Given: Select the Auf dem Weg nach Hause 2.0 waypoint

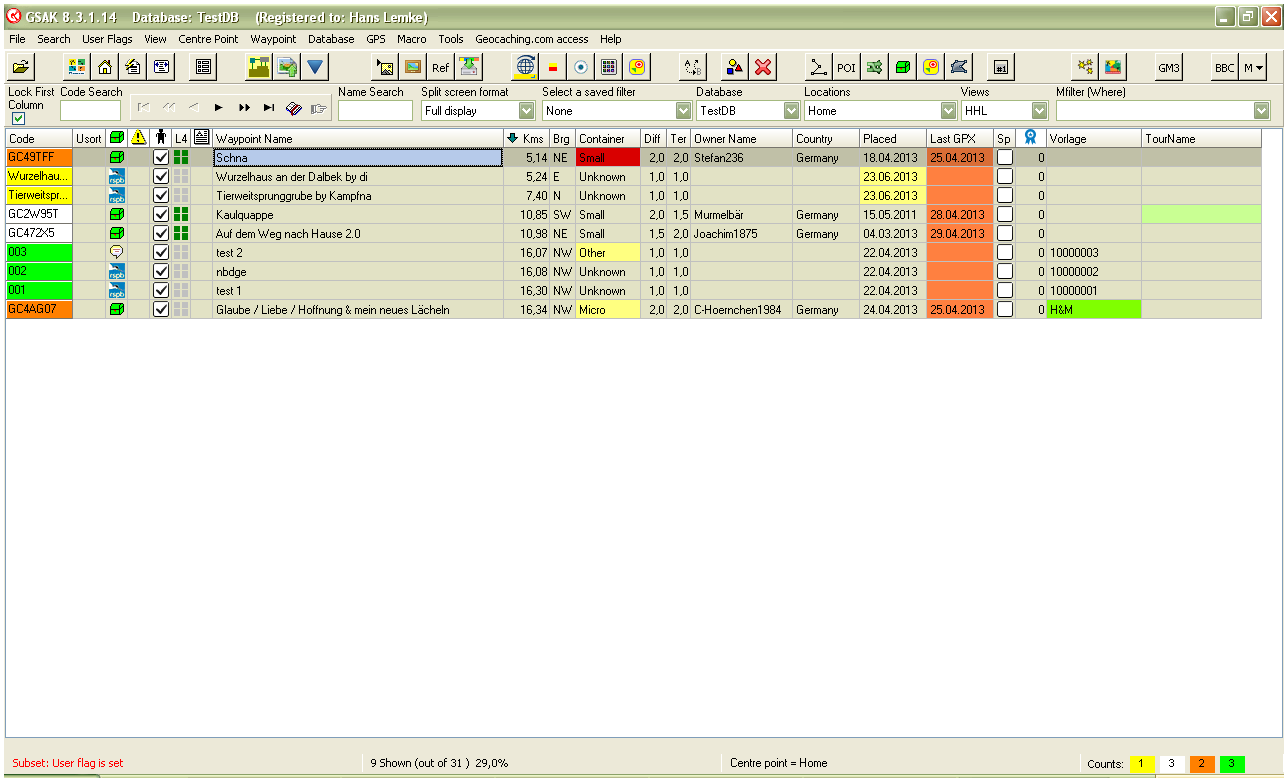Looking at the screenshot, I should pyautogui.click(x=358, y=233).
